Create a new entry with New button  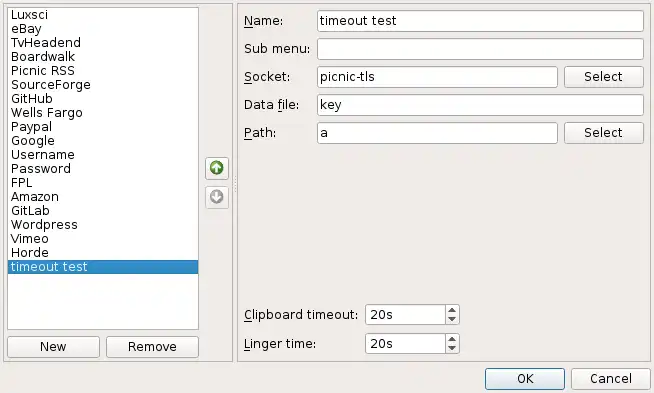[x=53, y=347]
